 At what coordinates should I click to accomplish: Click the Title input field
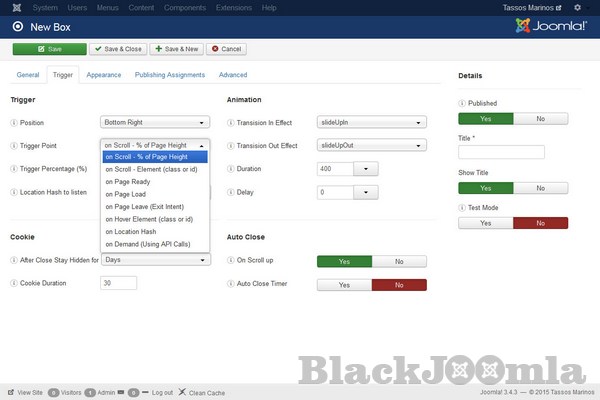click(501, 152)
